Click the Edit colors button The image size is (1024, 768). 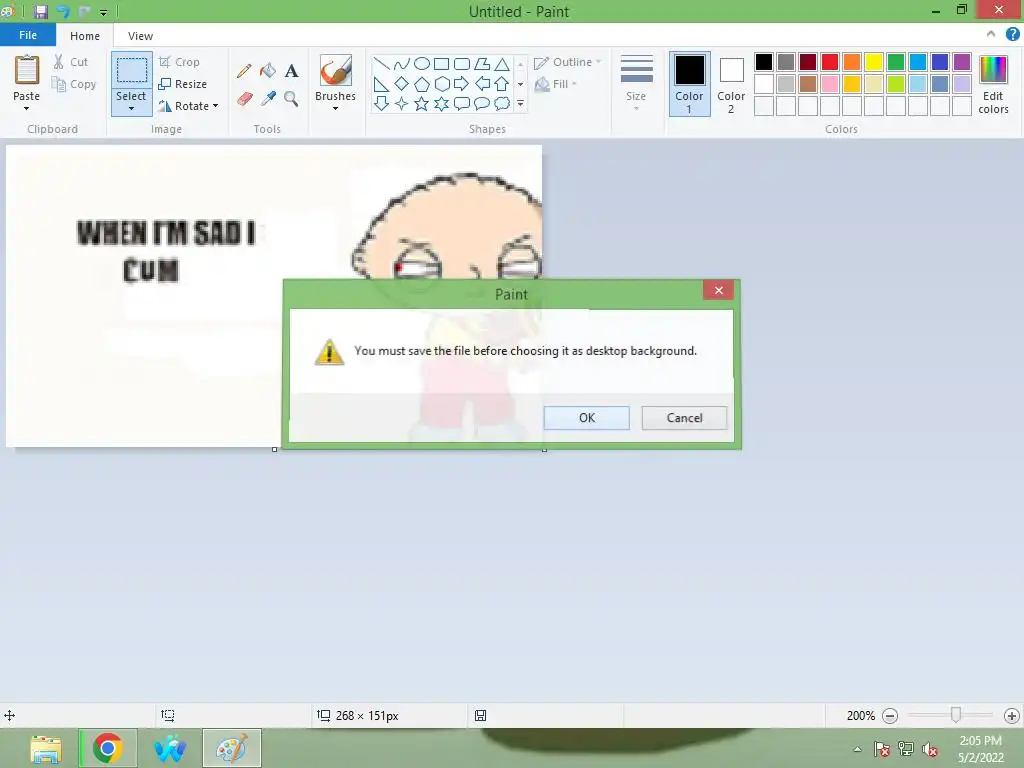tap(993, 85)
